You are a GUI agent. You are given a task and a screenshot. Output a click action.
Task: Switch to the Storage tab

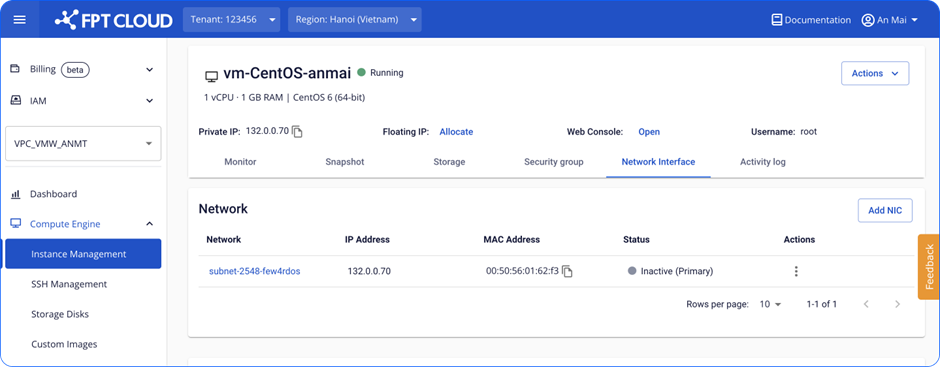coord(449,162)
